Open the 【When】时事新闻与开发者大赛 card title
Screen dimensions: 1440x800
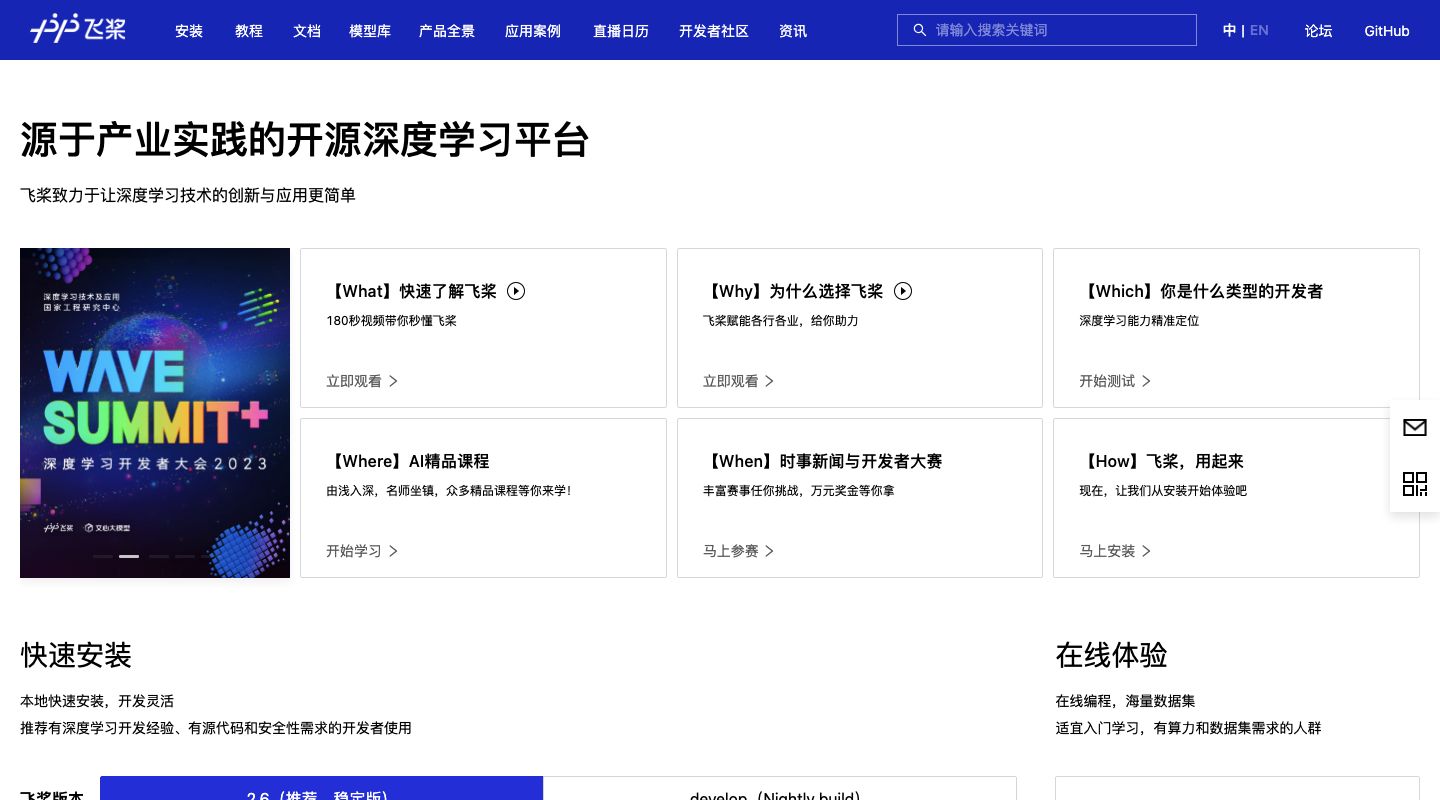[823, 461]
